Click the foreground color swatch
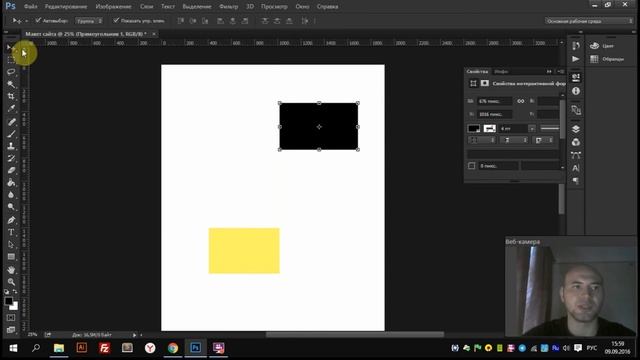The image size is (640, 360). [x=9, y=301]
